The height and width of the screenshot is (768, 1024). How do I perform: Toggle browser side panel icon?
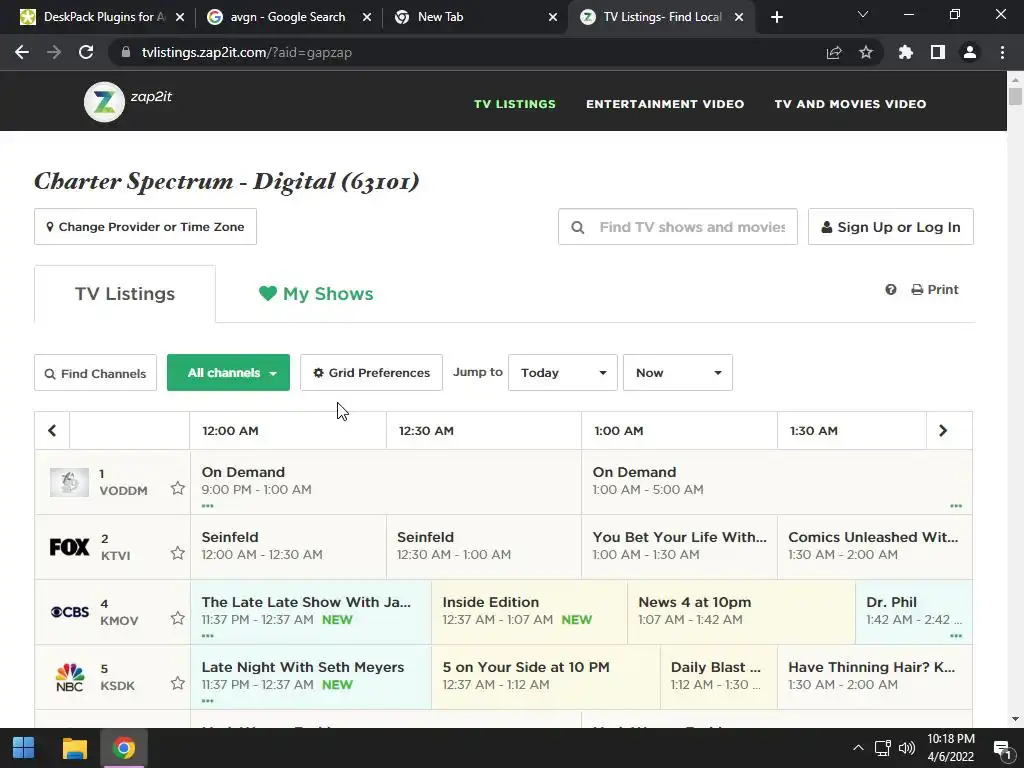coord(938,52)
